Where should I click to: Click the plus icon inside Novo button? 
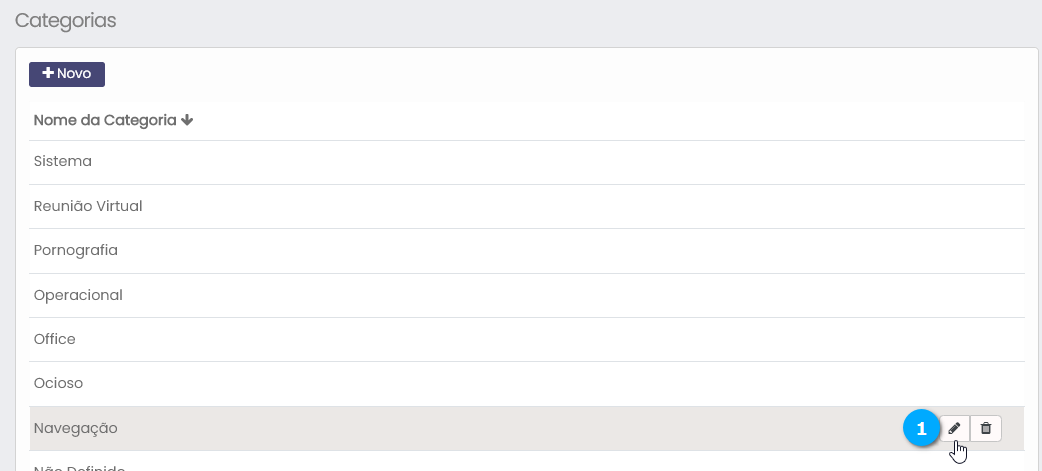pyautogui.click(x=47, y=74)
